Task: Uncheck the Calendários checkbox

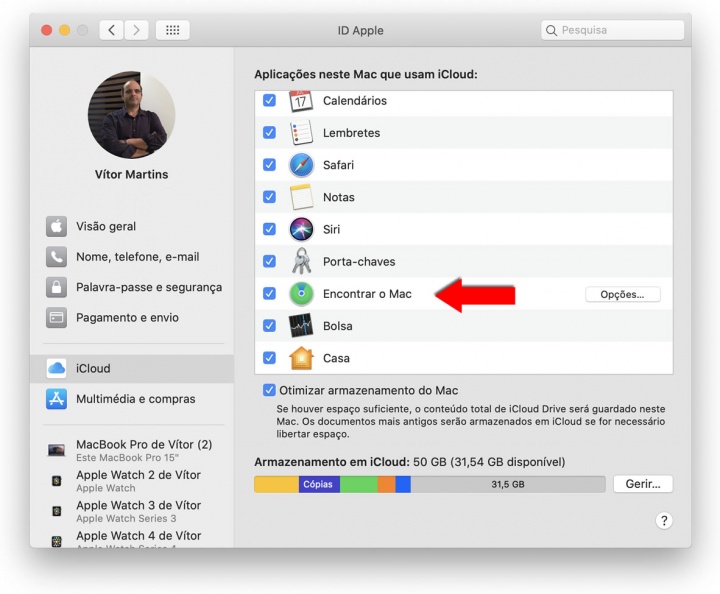Action: (270, 100)
